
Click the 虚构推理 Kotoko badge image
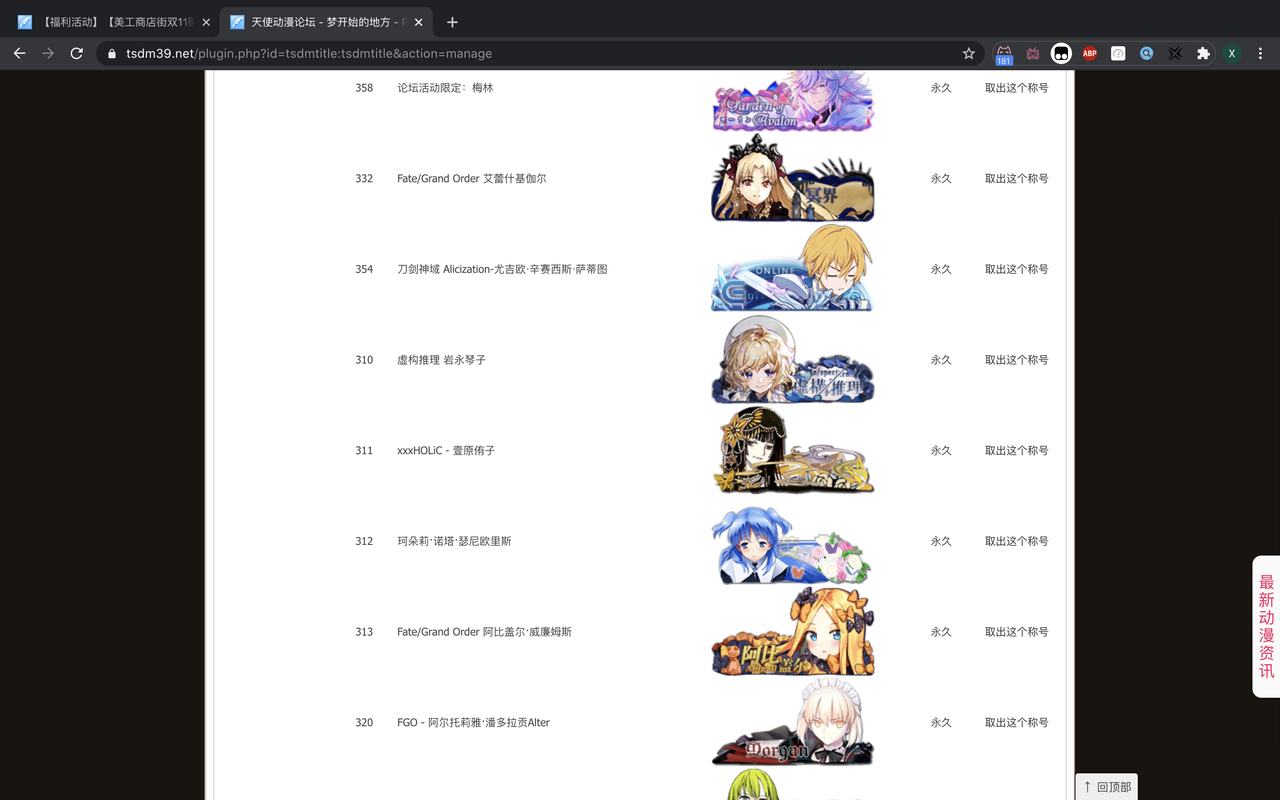(793, 360)
